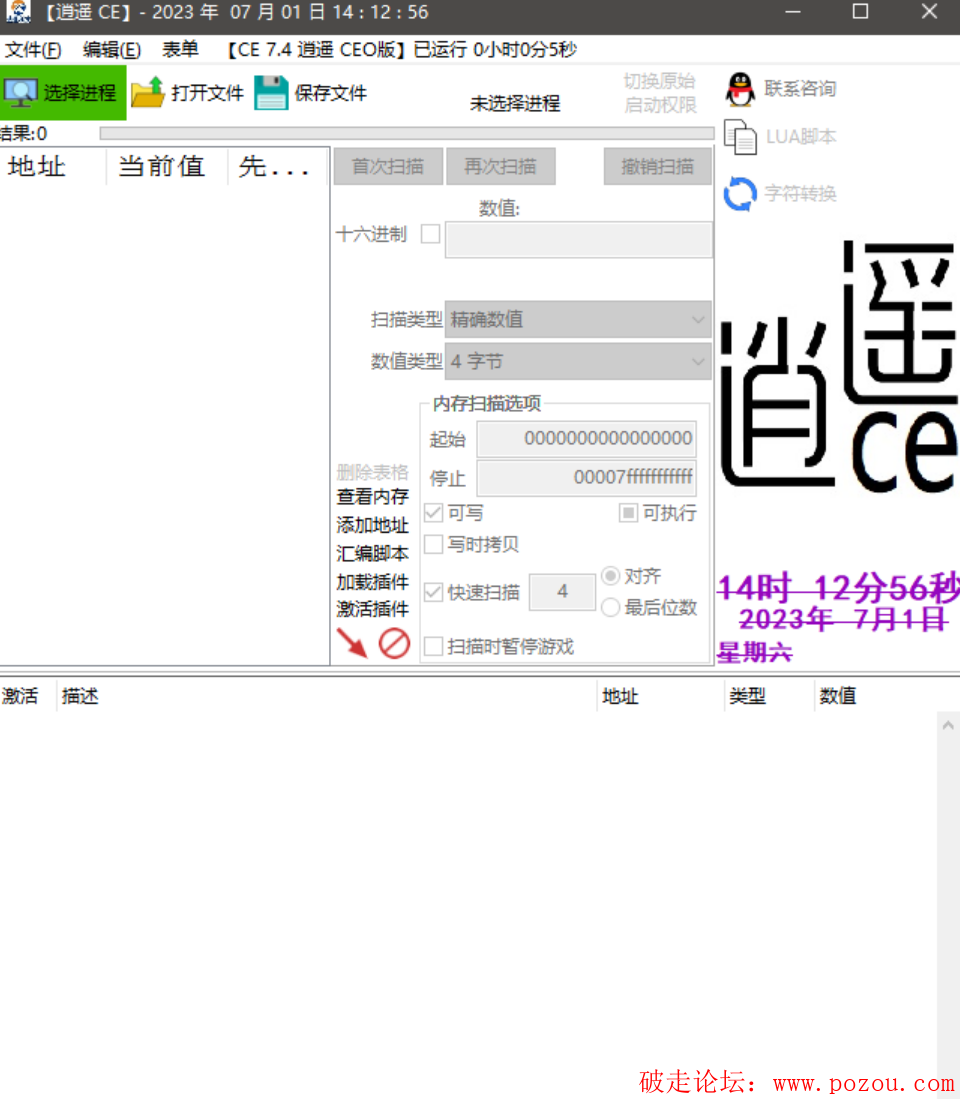The height and width of the screenshot is (1099, 960).
Task: Select the last digits (最后位数) radio button
Action: (610, 607)
